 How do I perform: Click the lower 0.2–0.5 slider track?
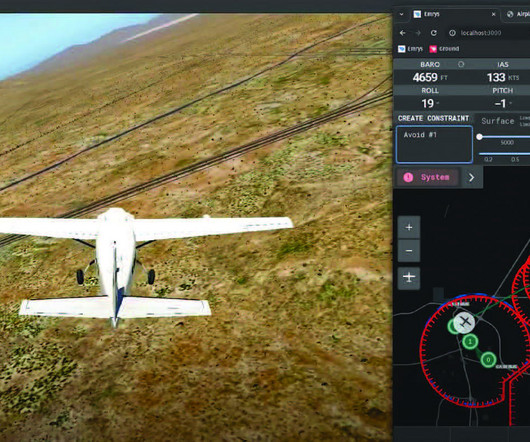pos(504,154)
